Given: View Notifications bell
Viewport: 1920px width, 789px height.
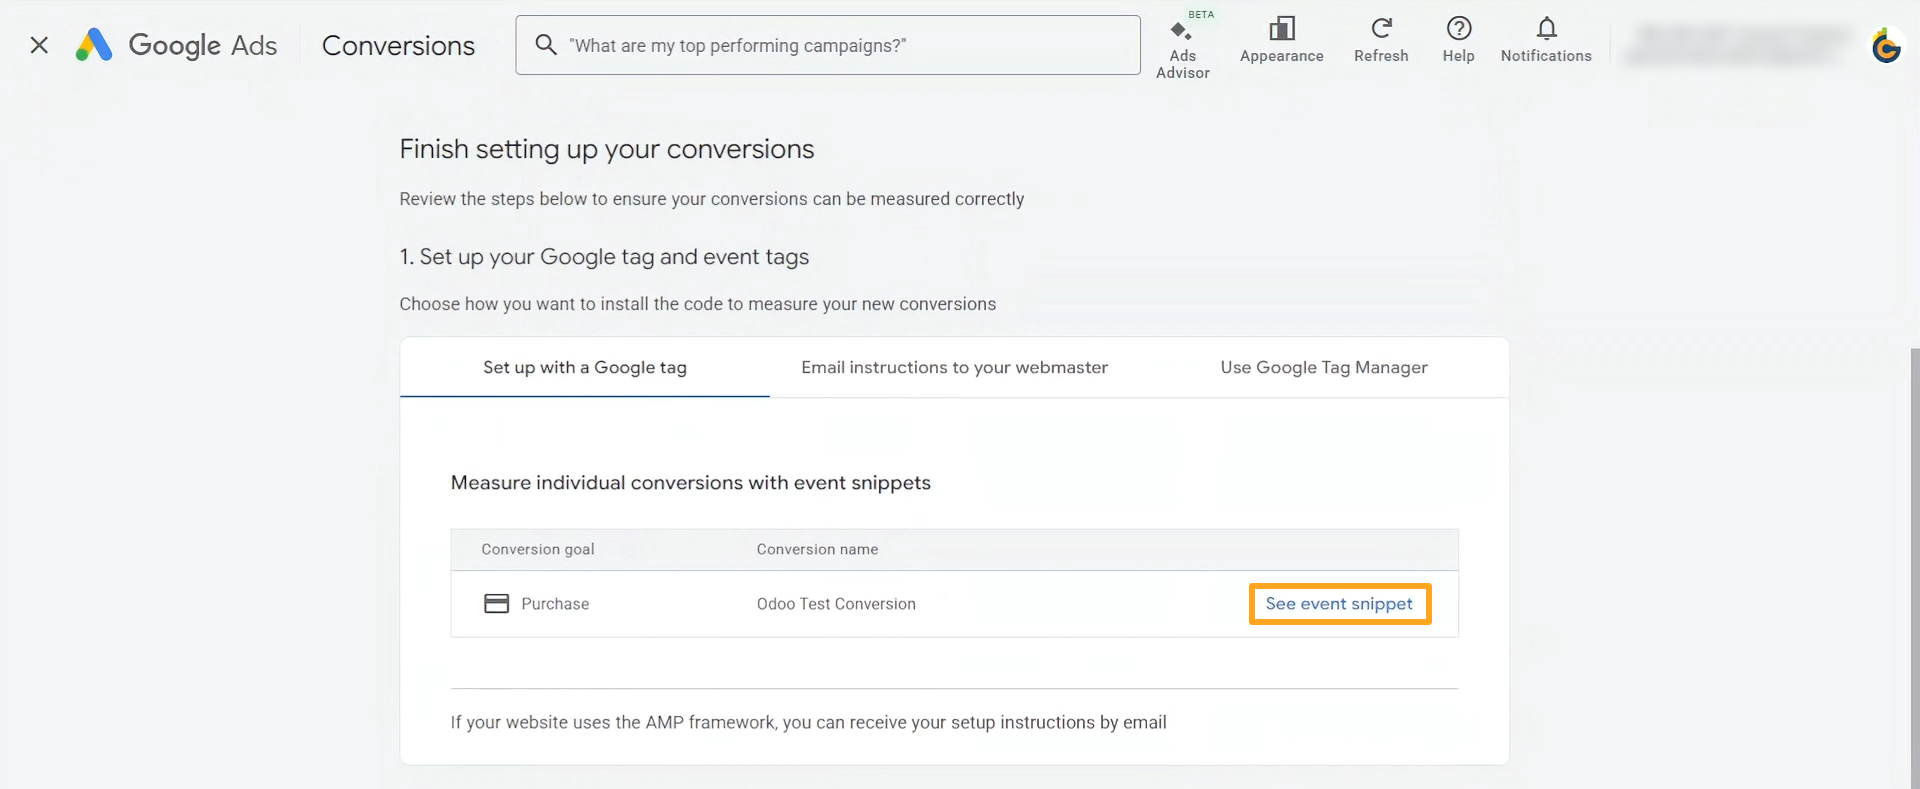Looking at the screenshot, I should click(x=1546, y=41).
